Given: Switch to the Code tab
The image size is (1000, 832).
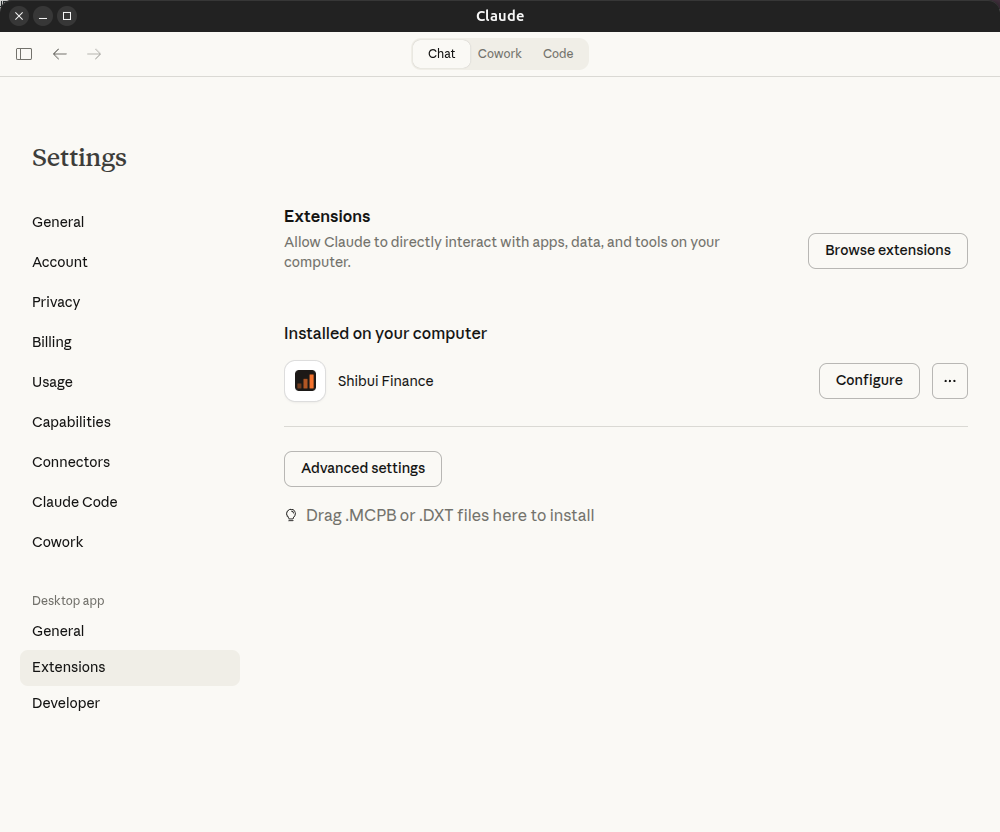Looking at the screenshot, I should [x=557, y=53].
